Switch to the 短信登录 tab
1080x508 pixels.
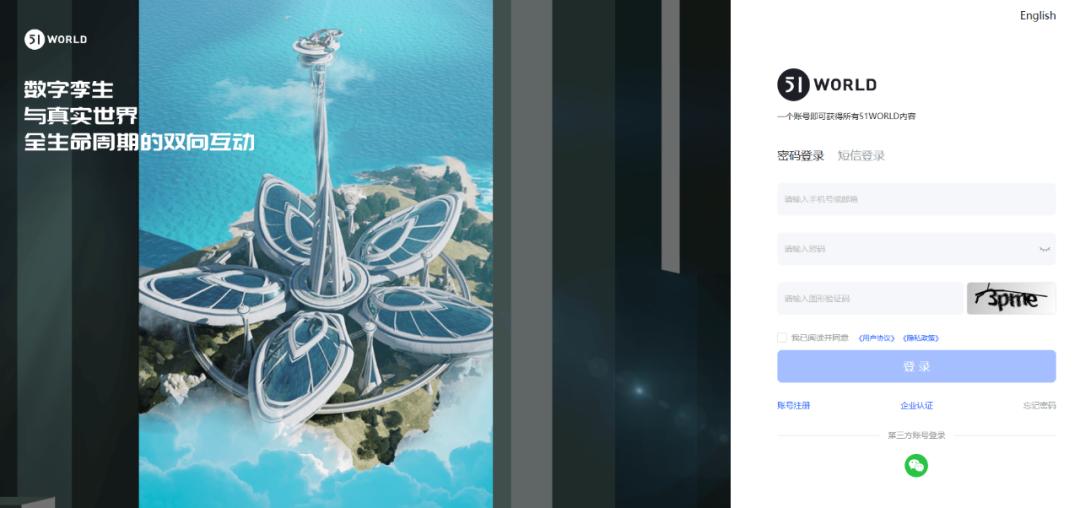click(861, 156)
